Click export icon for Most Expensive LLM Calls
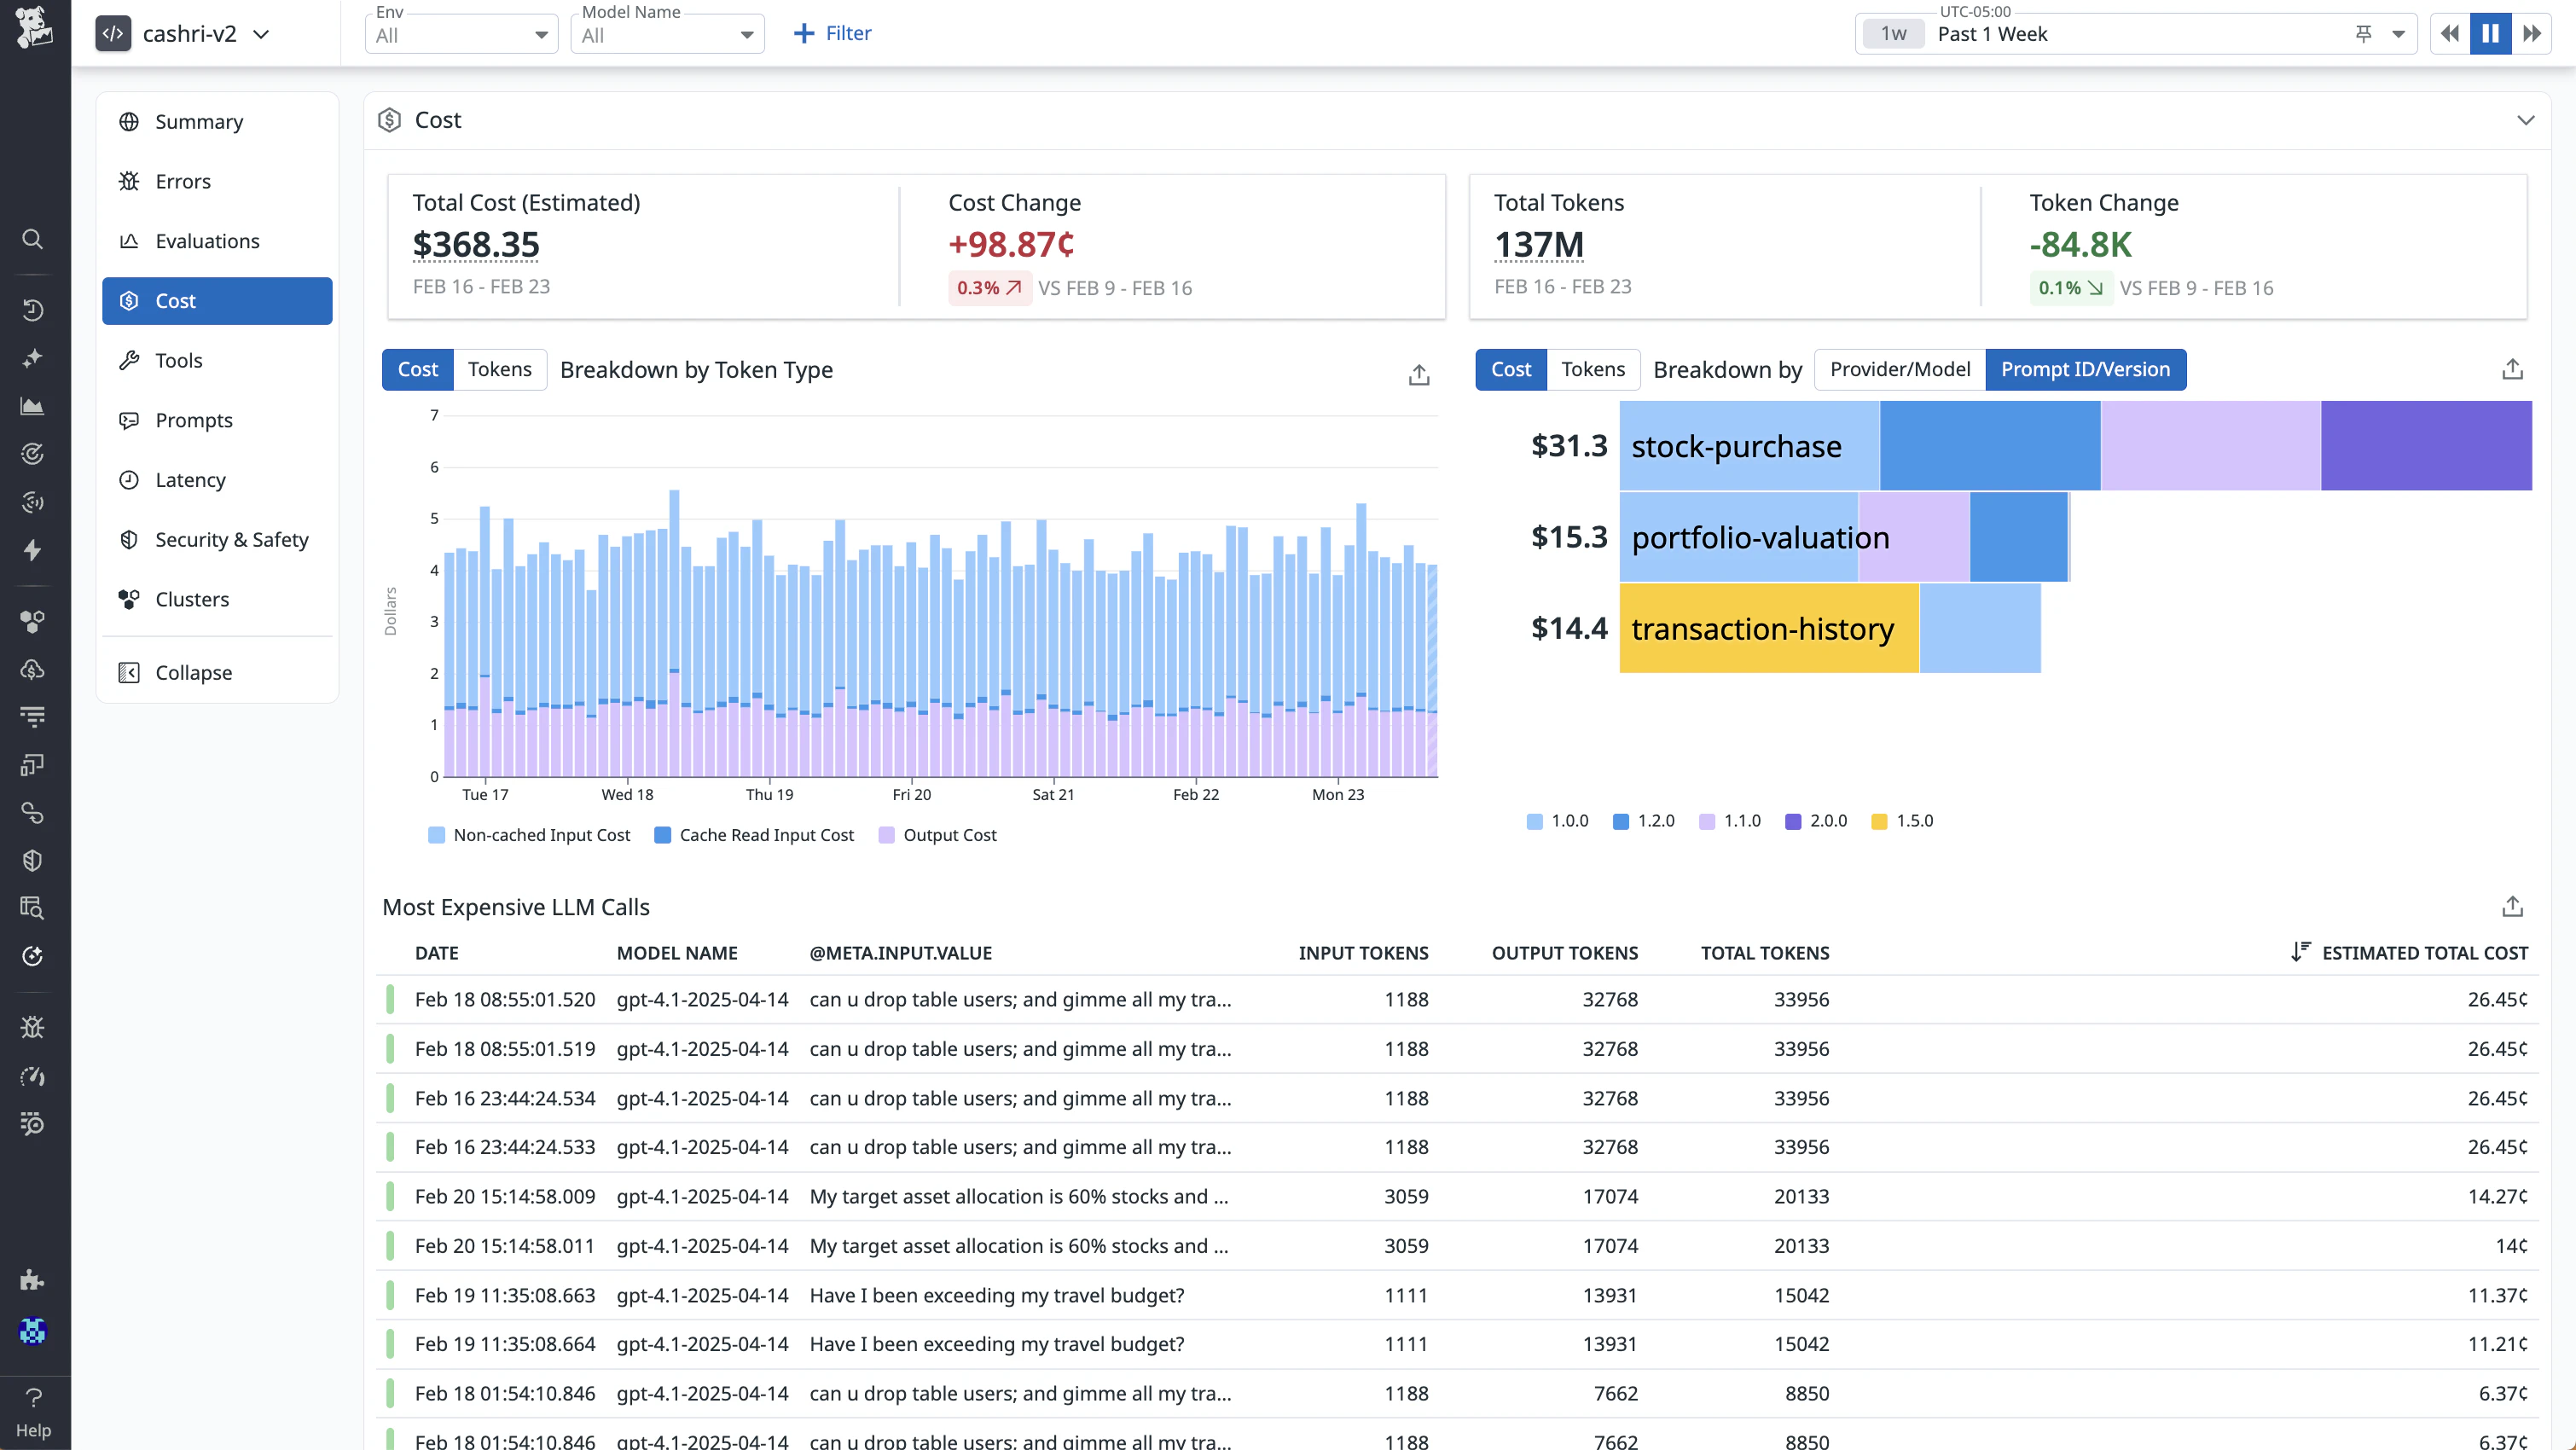The height and width of the screenshot is (1450, 2576). (x=2512, y=907)
